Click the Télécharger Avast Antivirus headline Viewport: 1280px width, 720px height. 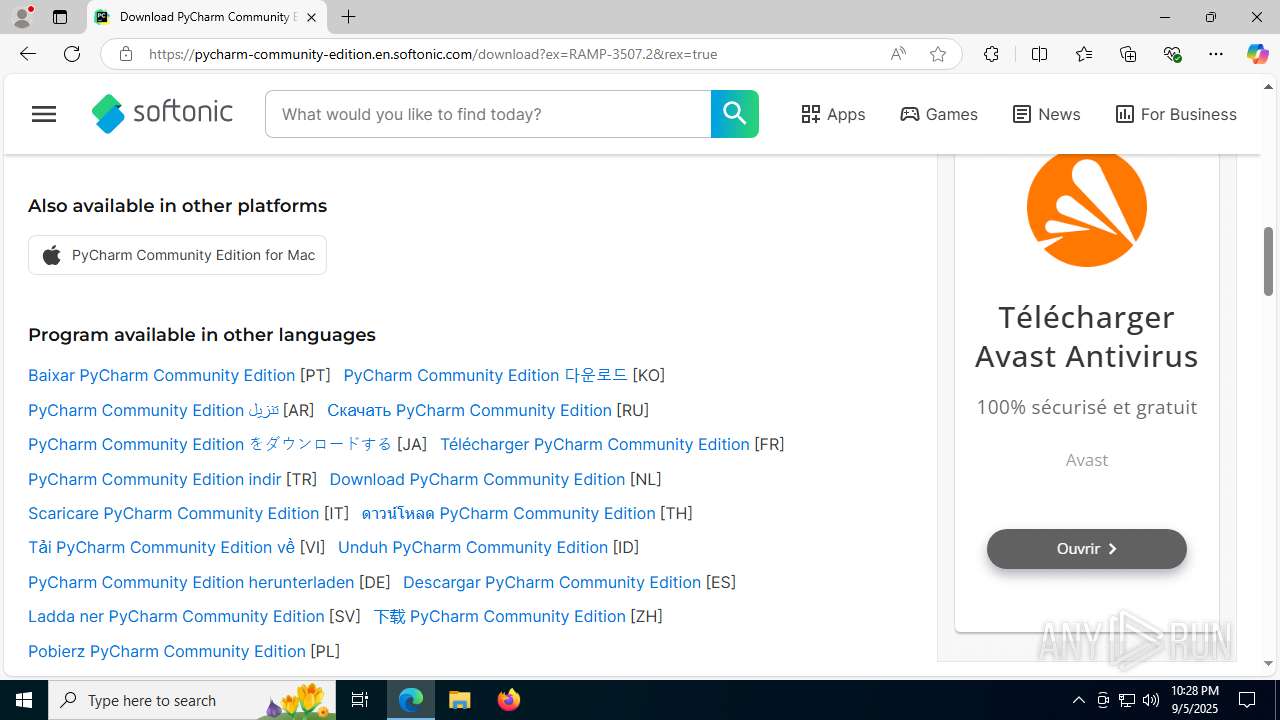1087,336
